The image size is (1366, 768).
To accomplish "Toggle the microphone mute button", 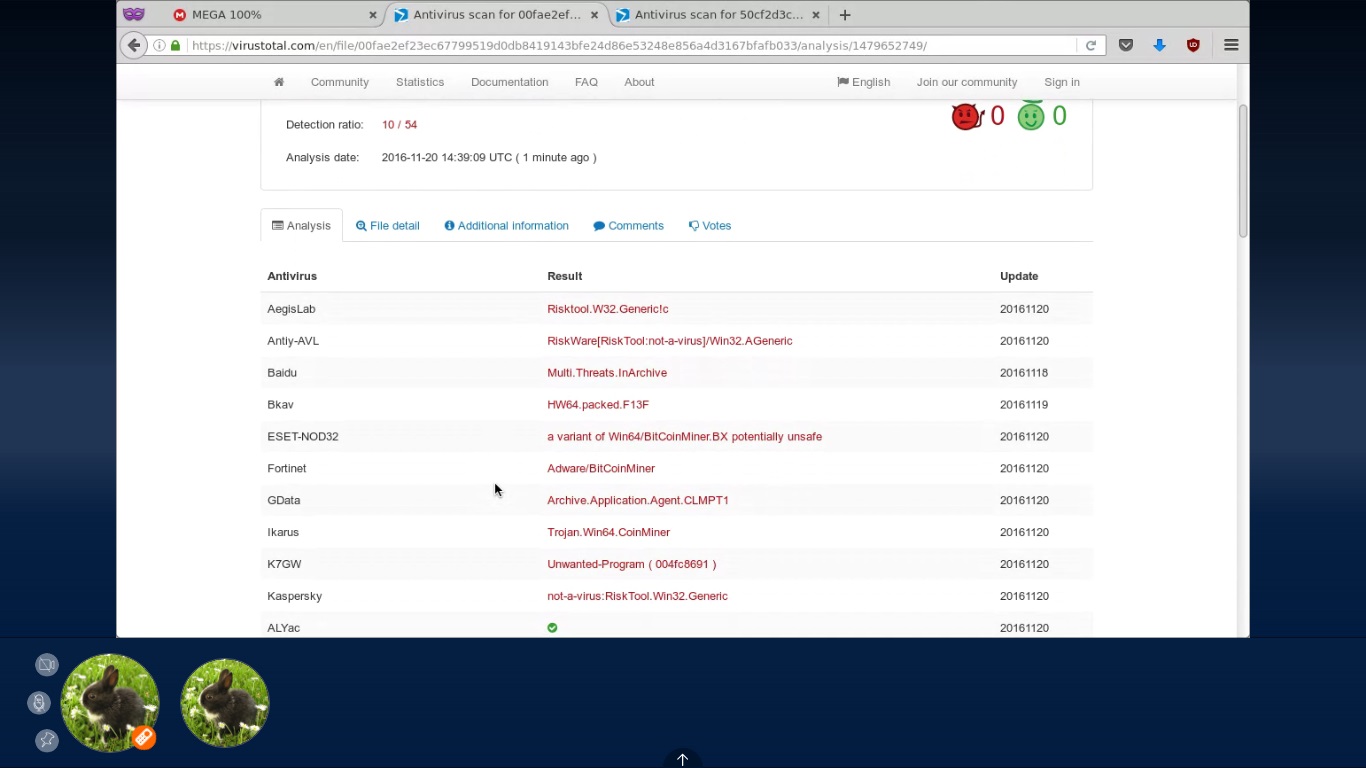I will (39, 703).
